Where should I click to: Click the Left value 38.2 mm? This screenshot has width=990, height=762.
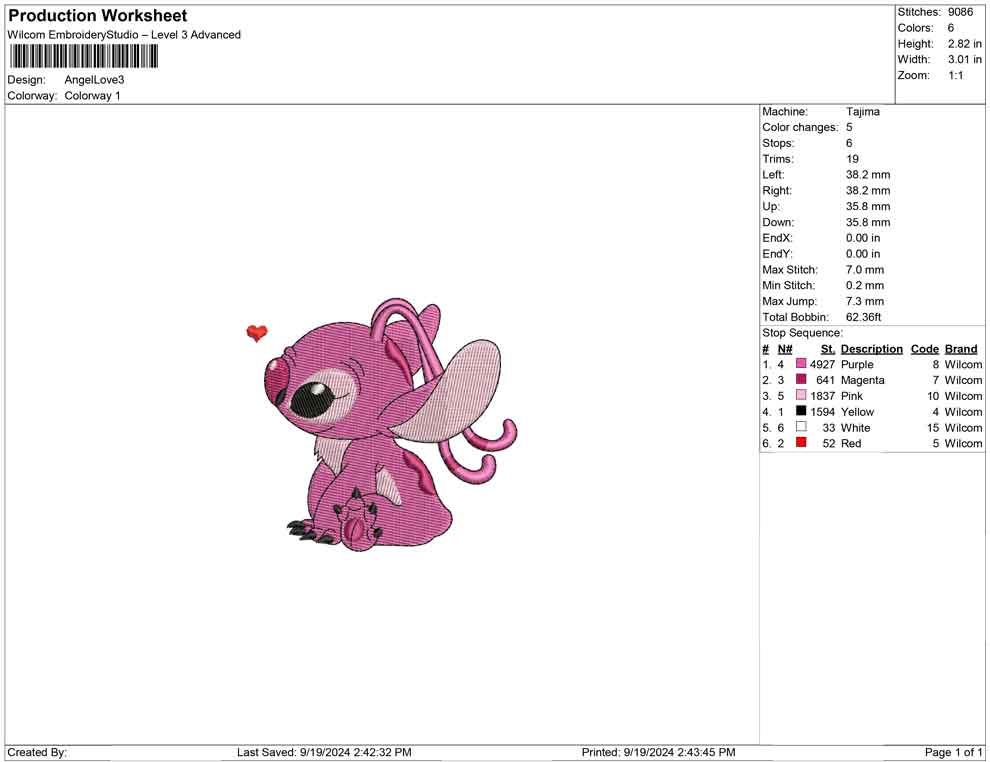click(868, 174)
